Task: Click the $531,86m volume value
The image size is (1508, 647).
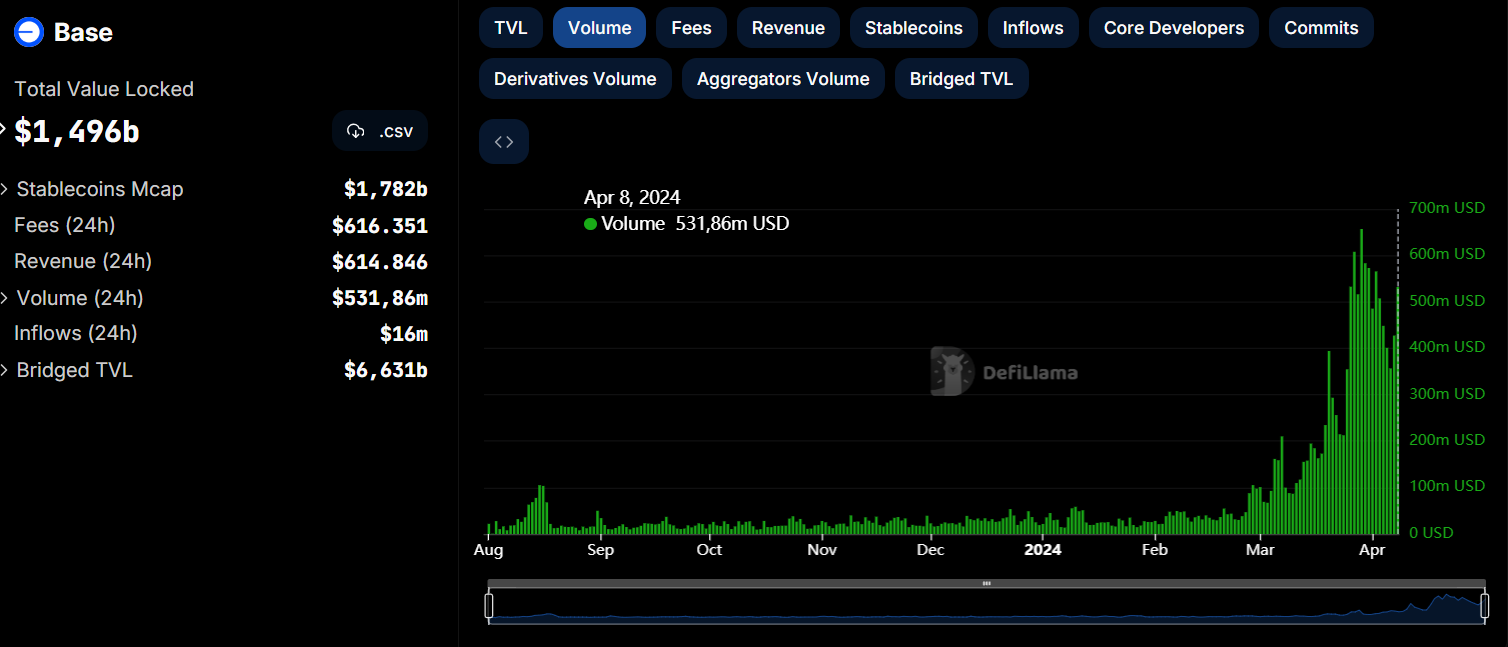Action: pyautogui.click(x=380, y=298)
